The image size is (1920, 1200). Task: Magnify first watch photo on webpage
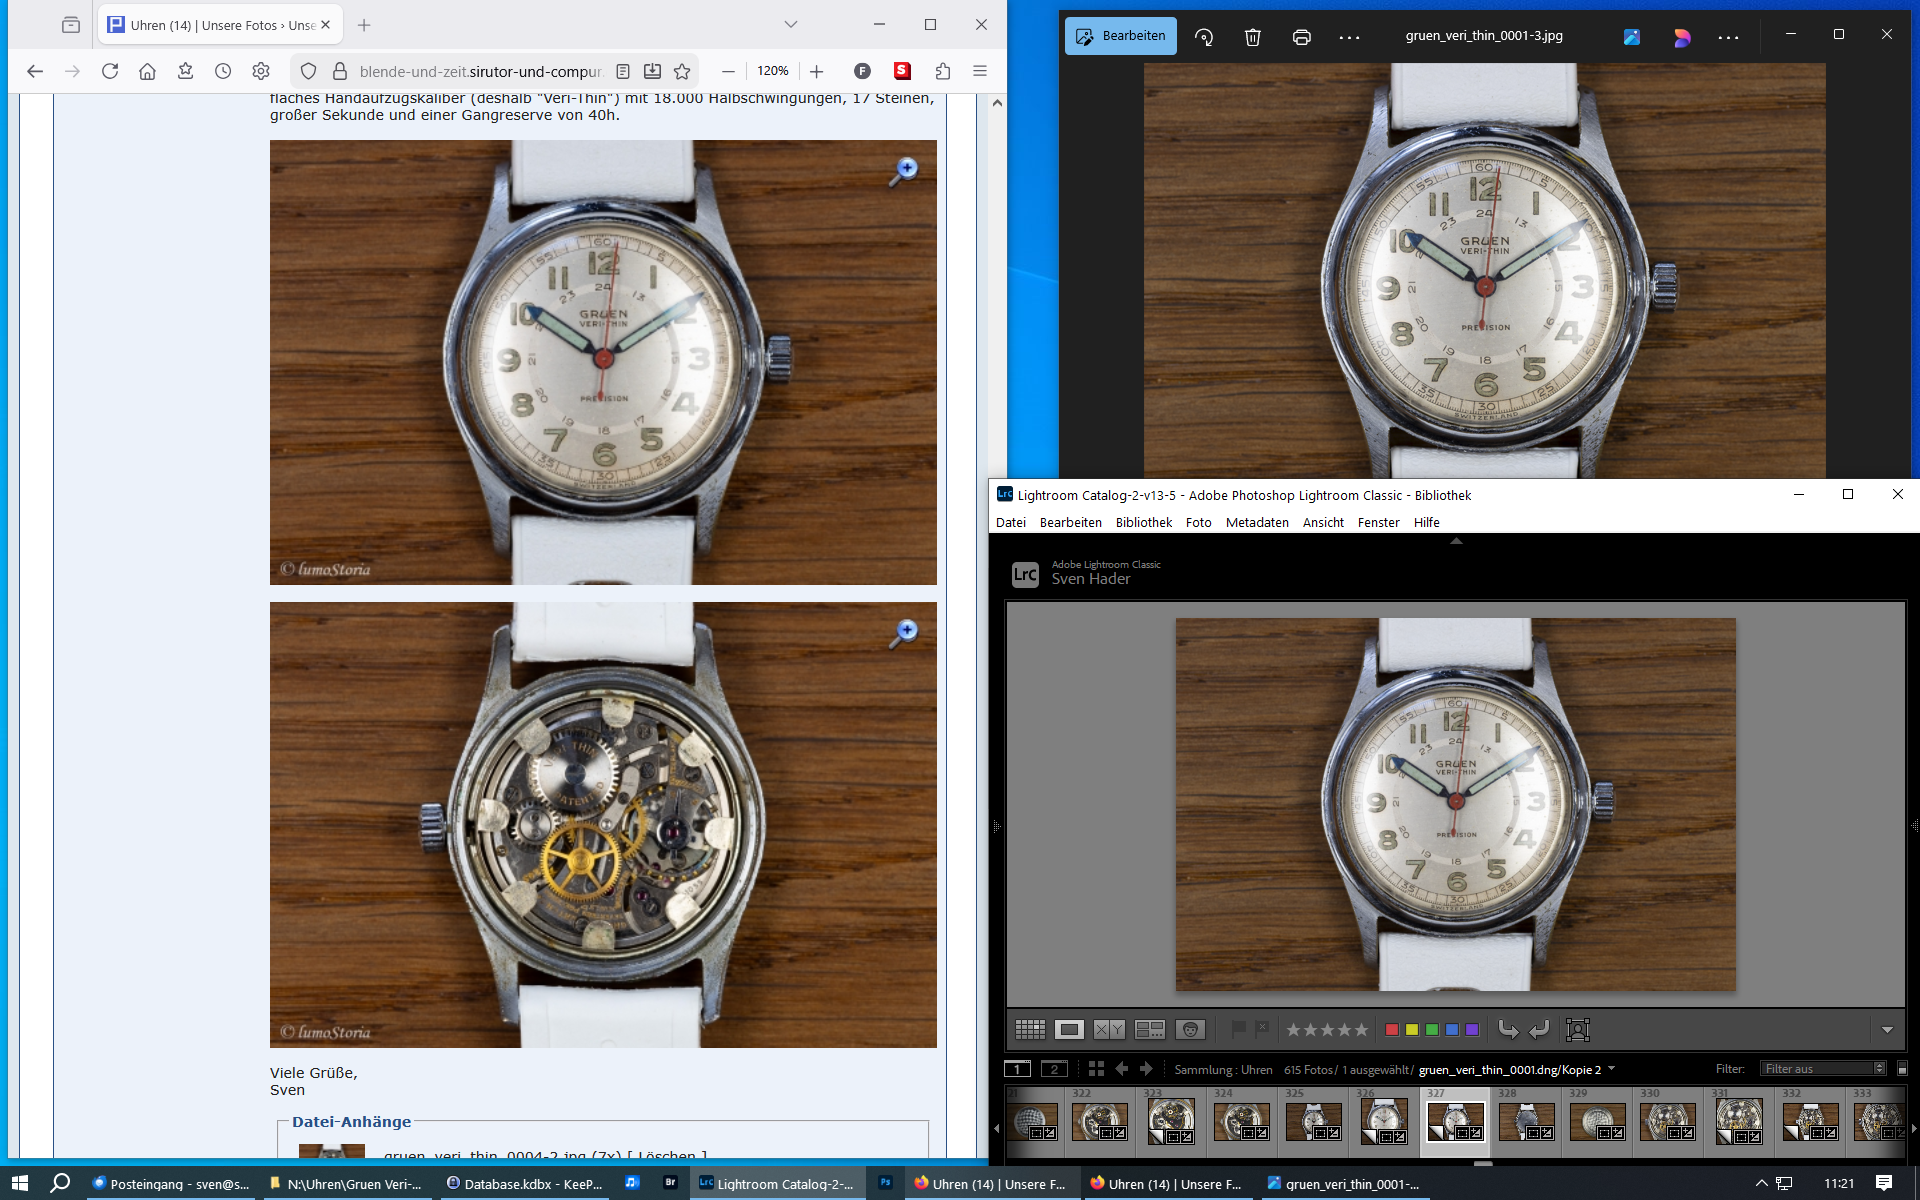point(905,170)
